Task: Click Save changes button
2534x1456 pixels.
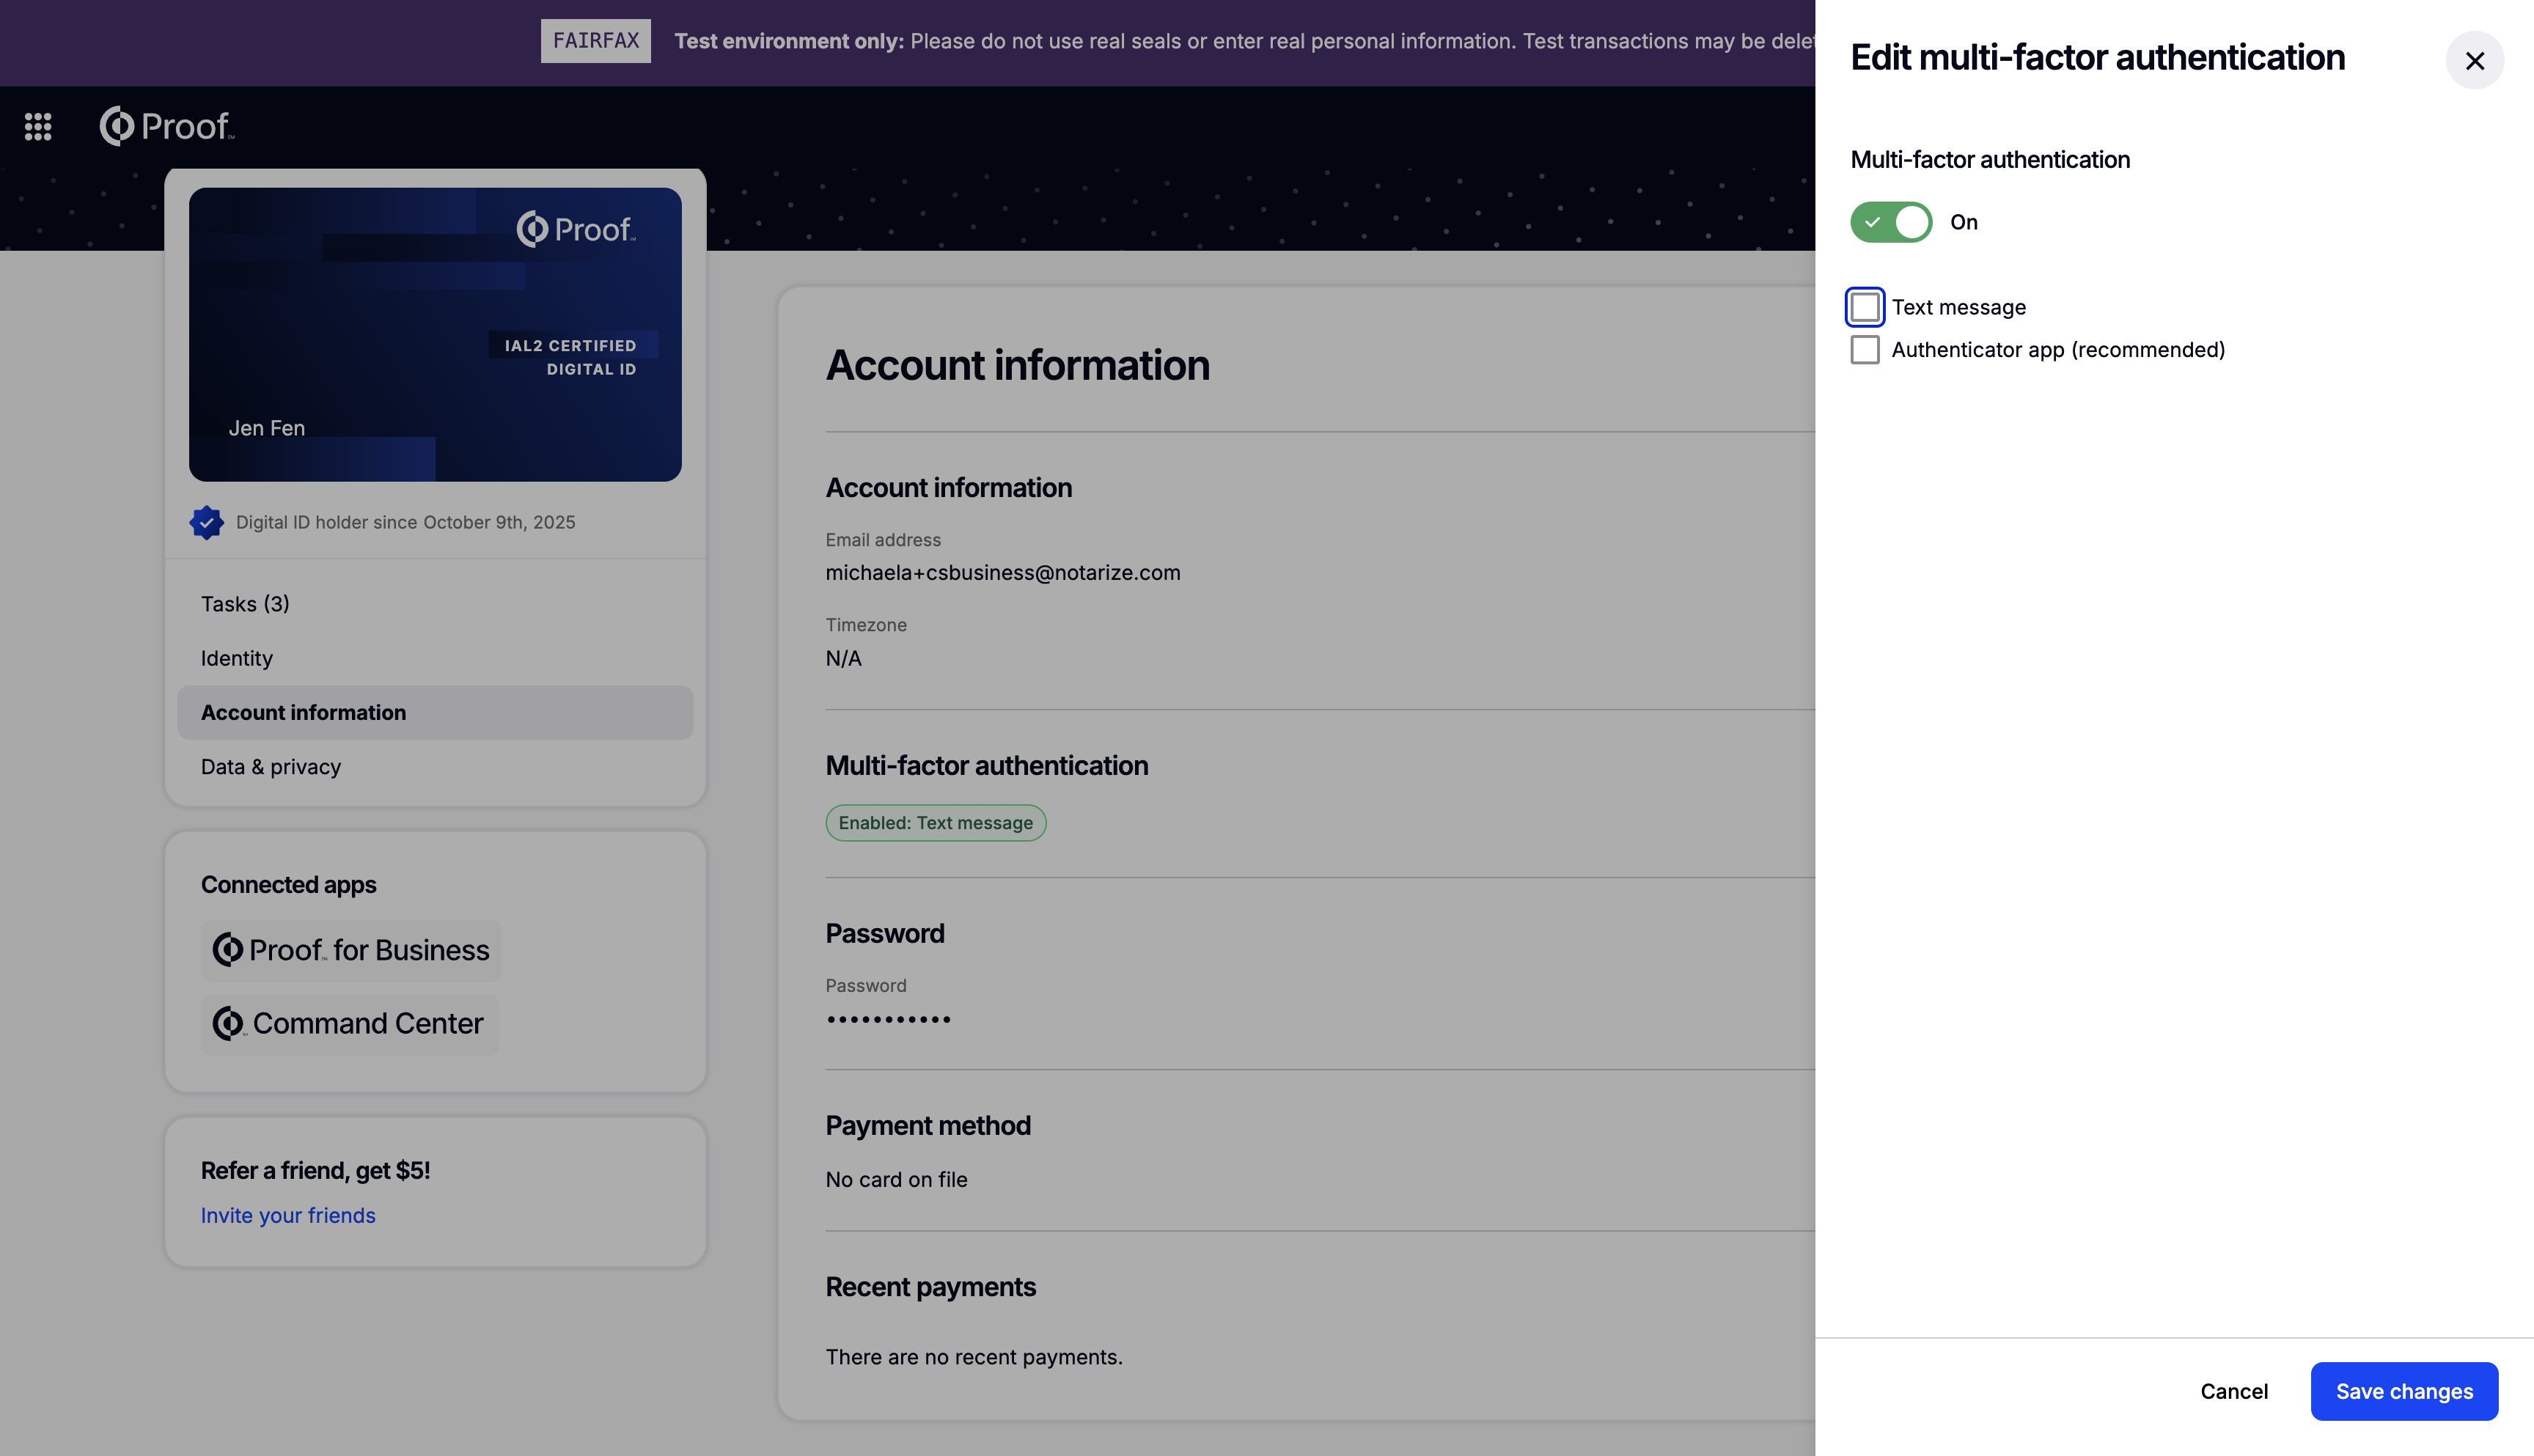Action: click(2404, 1391)
